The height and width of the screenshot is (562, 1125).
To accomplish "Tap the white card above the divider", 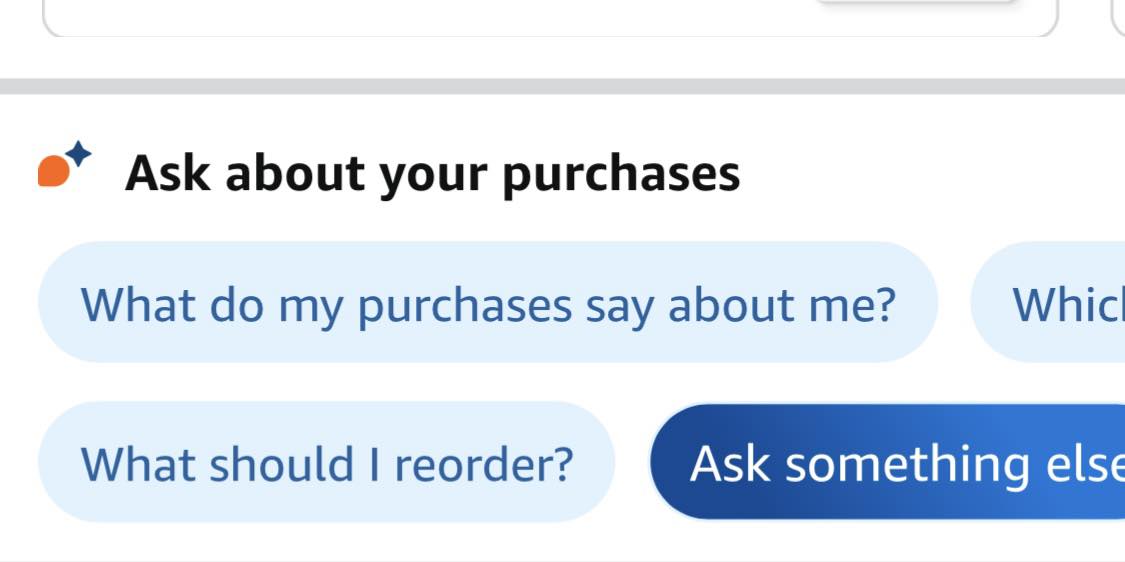I will pyautogui.click(x=548, y=16).
